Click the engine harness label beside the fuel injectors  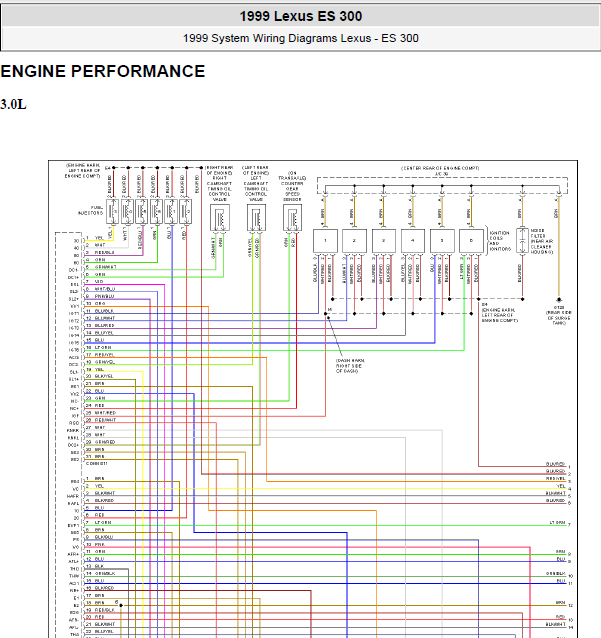tap(83, 170)
